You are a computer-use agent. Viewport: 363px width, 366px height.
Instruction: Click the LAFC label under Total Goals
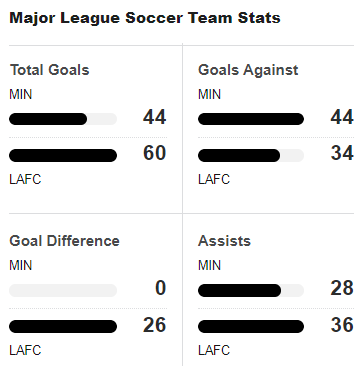pyautogui.click(x=25, y=179)
